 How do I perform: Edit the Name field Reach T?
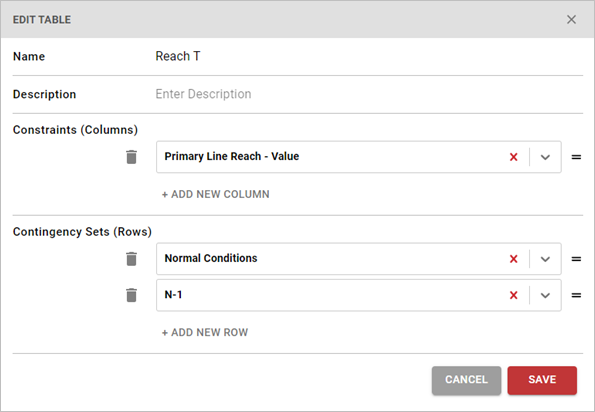coord(369,56)
